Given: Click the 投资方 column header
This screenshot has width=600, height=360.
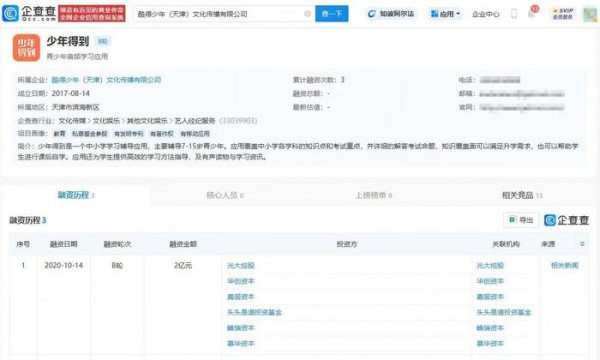Looking at the screenshot, I should pyautogui.click(x=347, y=244).
